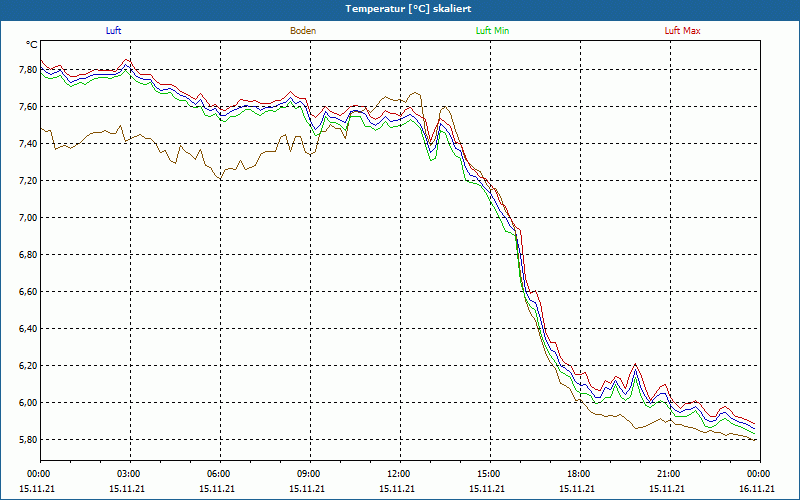The height and width of the screenshot is (500, 800).
Task: Click the 'Luft Min' legend label
Action: coord(492,31)
